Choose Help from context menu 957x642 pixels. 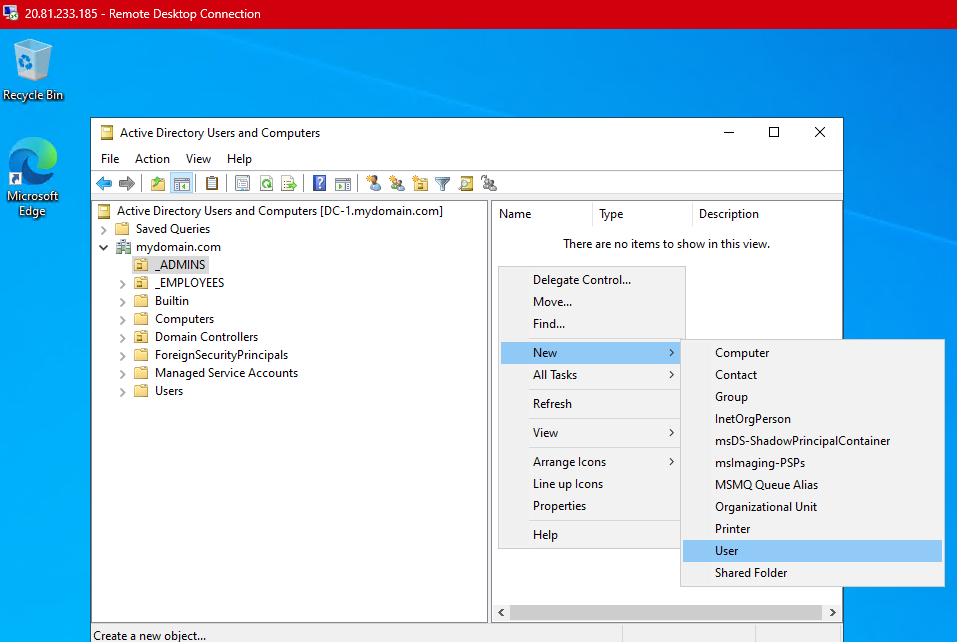(590, 535)
